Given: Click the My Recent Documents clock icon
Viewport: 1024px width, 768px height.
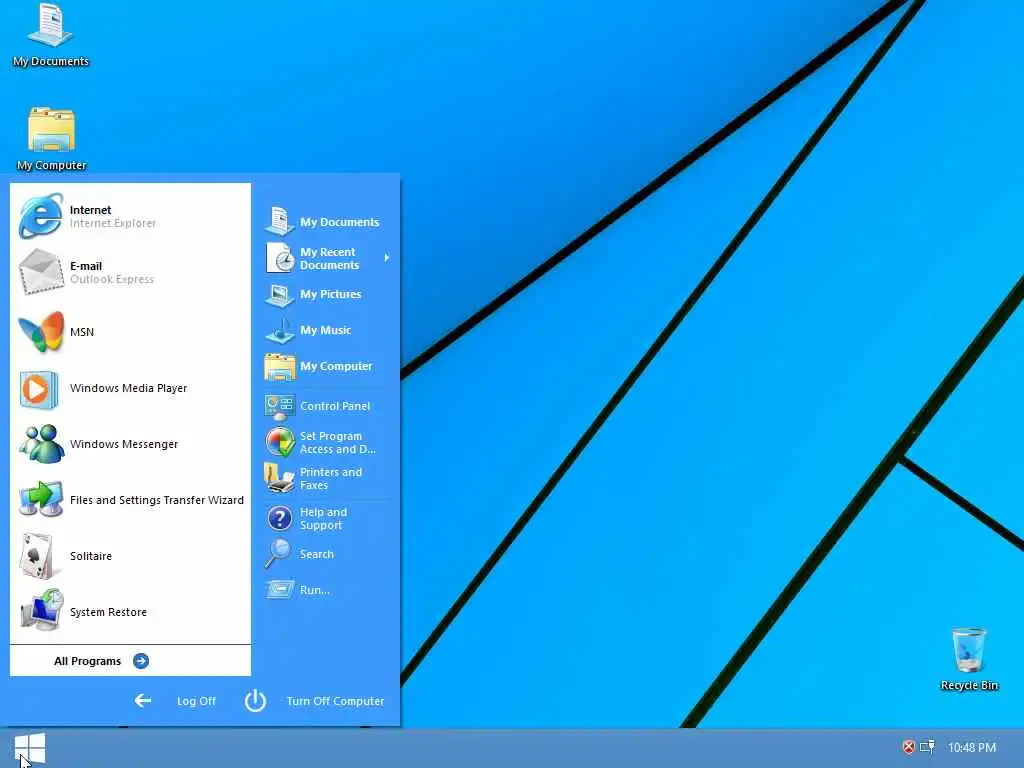Looking at the screenshot, I should tap(280, 258).
